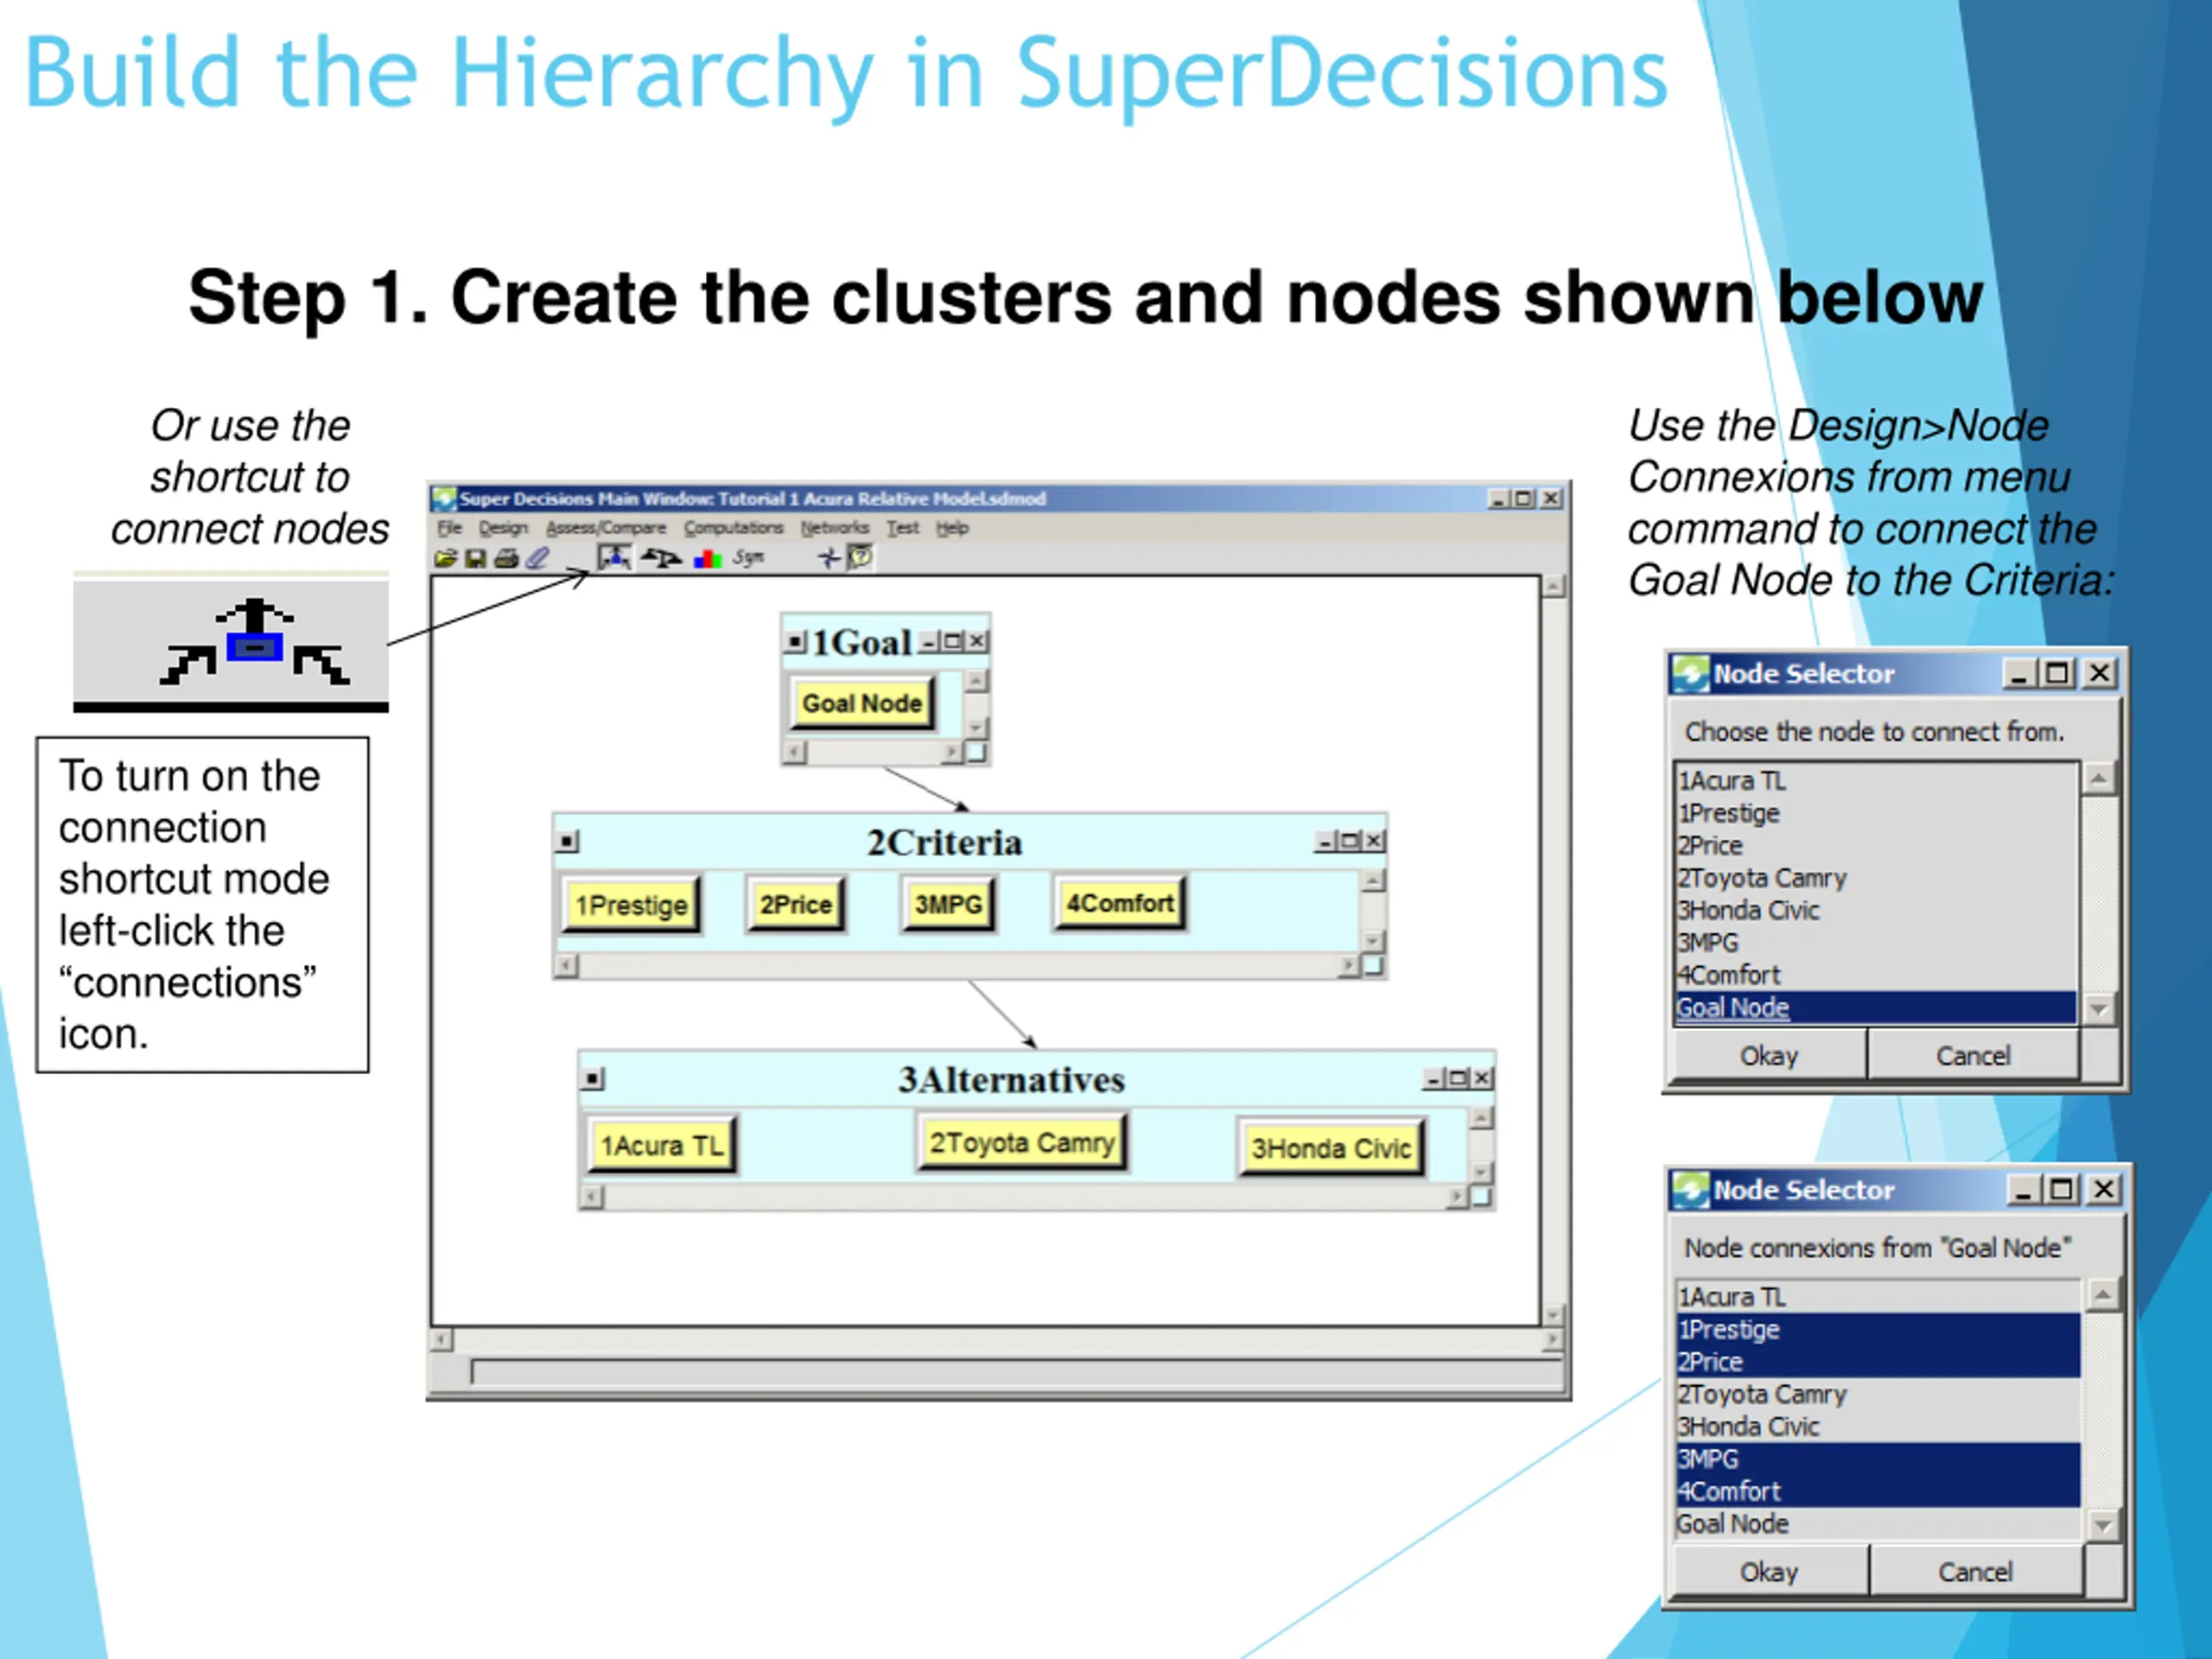Click the question mark help toolbar icon
This screenshot has width=2212, height=1659.
click(860, 557)
